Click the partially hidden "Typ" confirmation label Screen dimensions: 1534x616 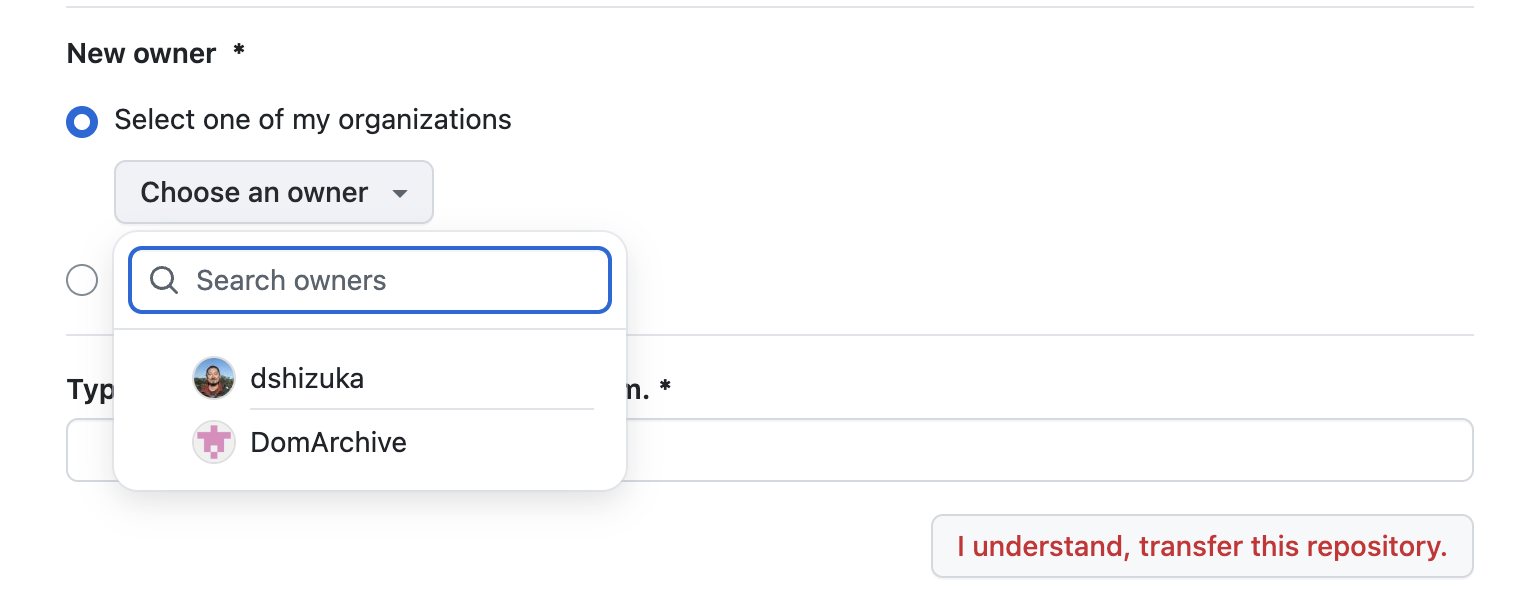click(x=90, y=389)
